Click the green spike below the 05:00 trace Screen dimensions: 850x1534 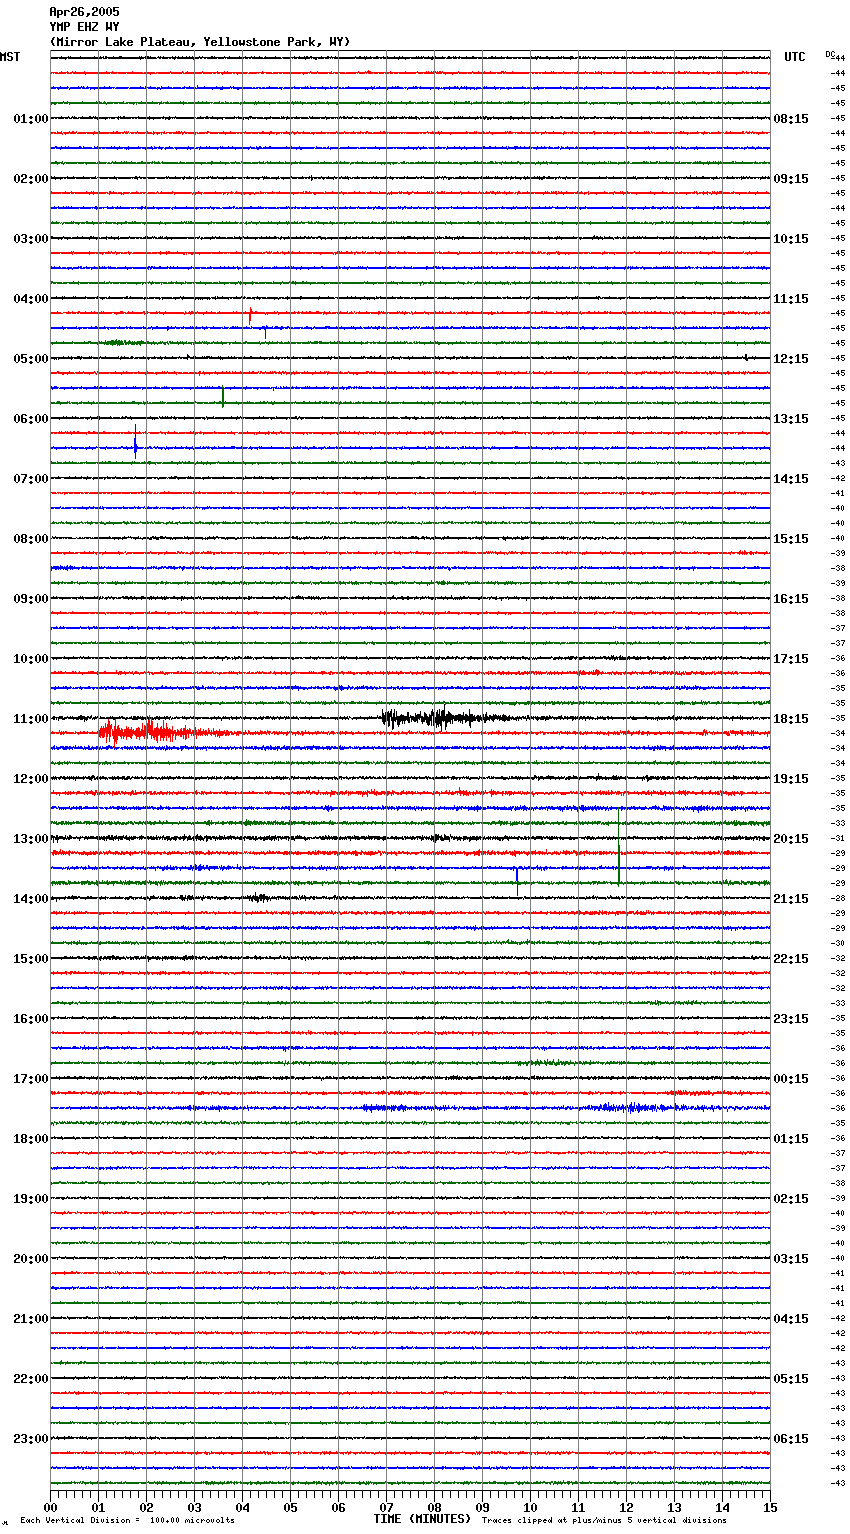[223, 397]
